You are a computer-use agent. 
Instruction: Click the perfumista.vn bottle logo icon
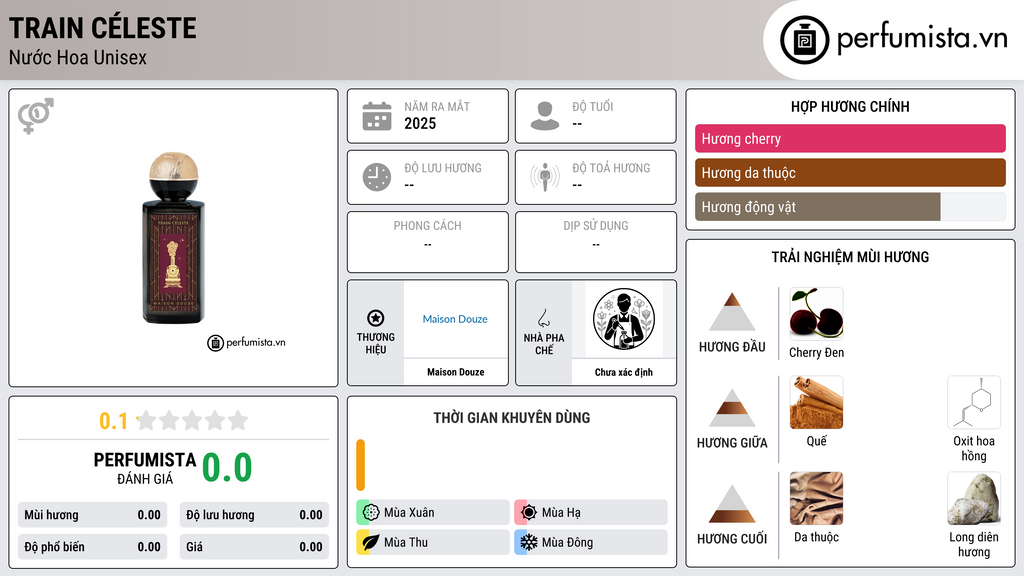[x=804, y=40]
